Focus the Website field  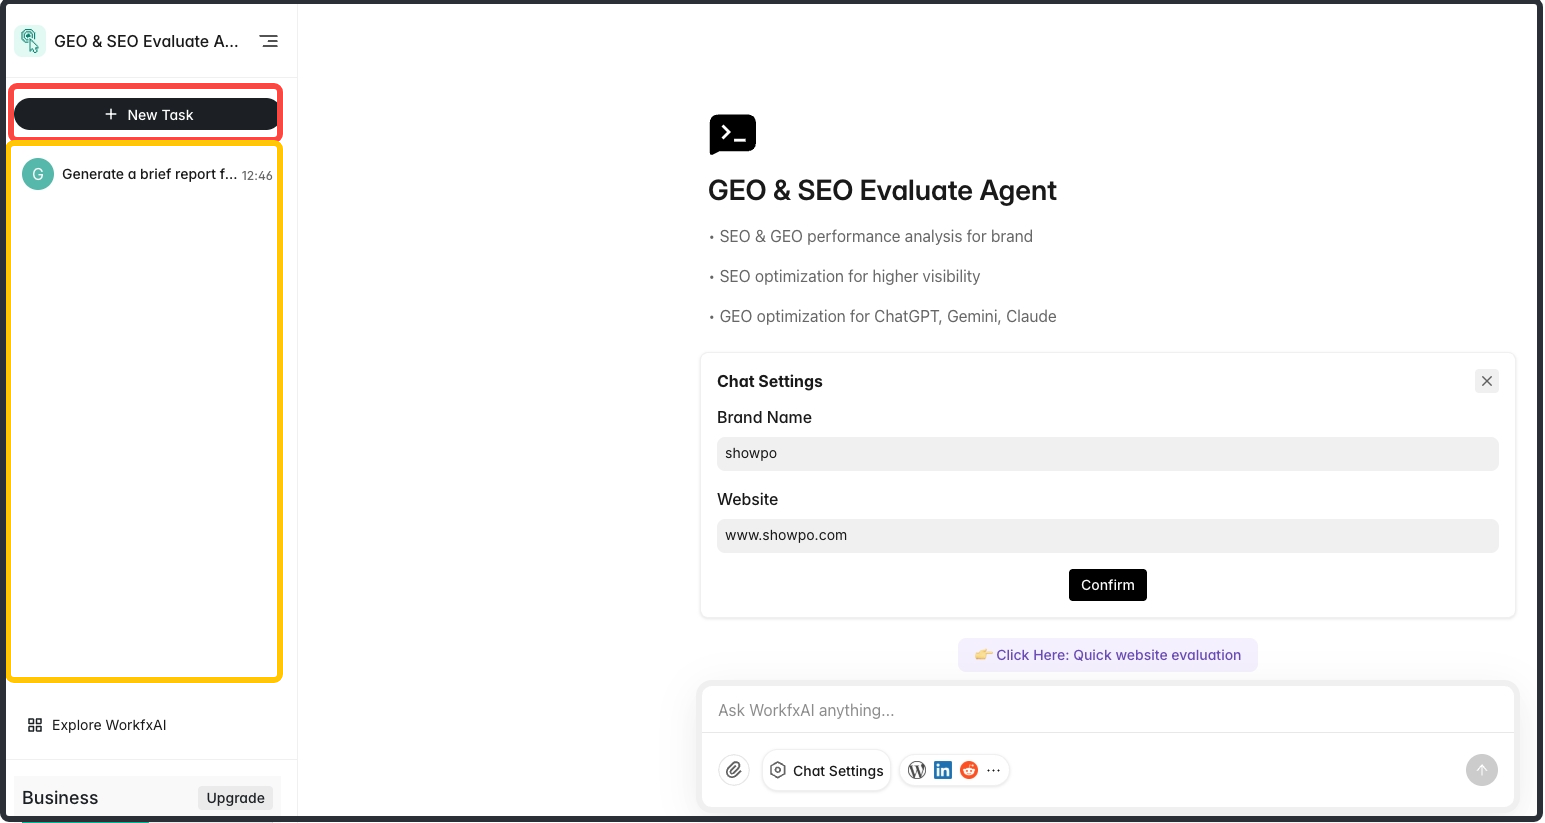pos(1107,535)
